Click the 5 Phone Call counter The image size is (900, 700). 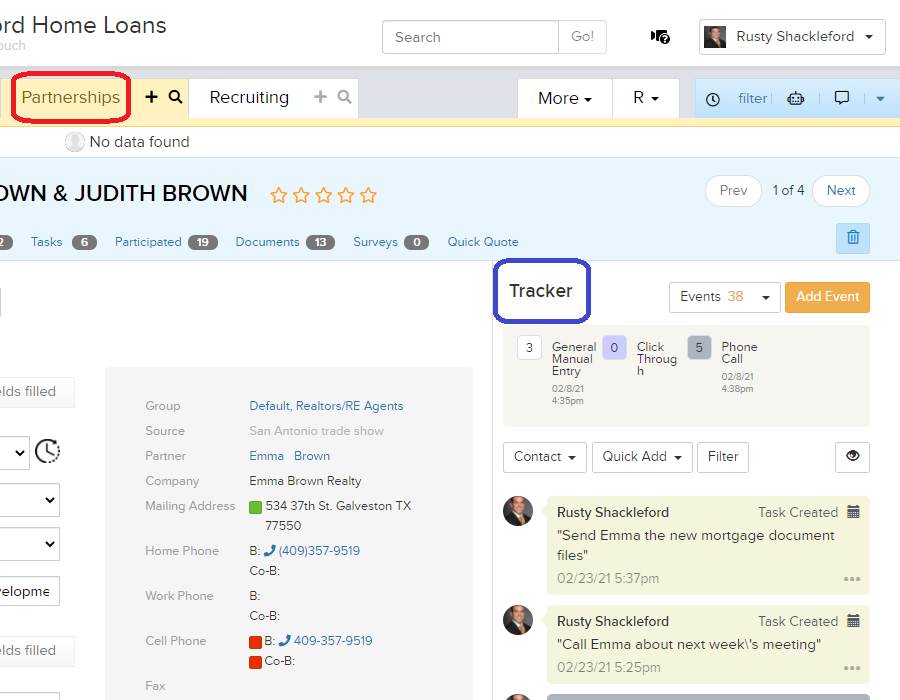point(699,348)
